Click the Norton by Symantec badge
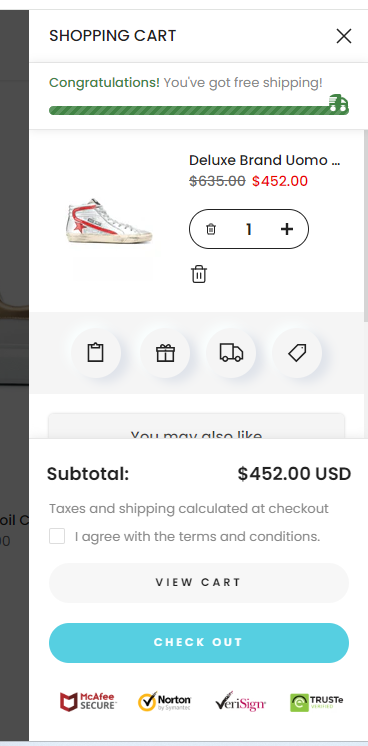Screen dimensions: 368x746 click(165, 702)
